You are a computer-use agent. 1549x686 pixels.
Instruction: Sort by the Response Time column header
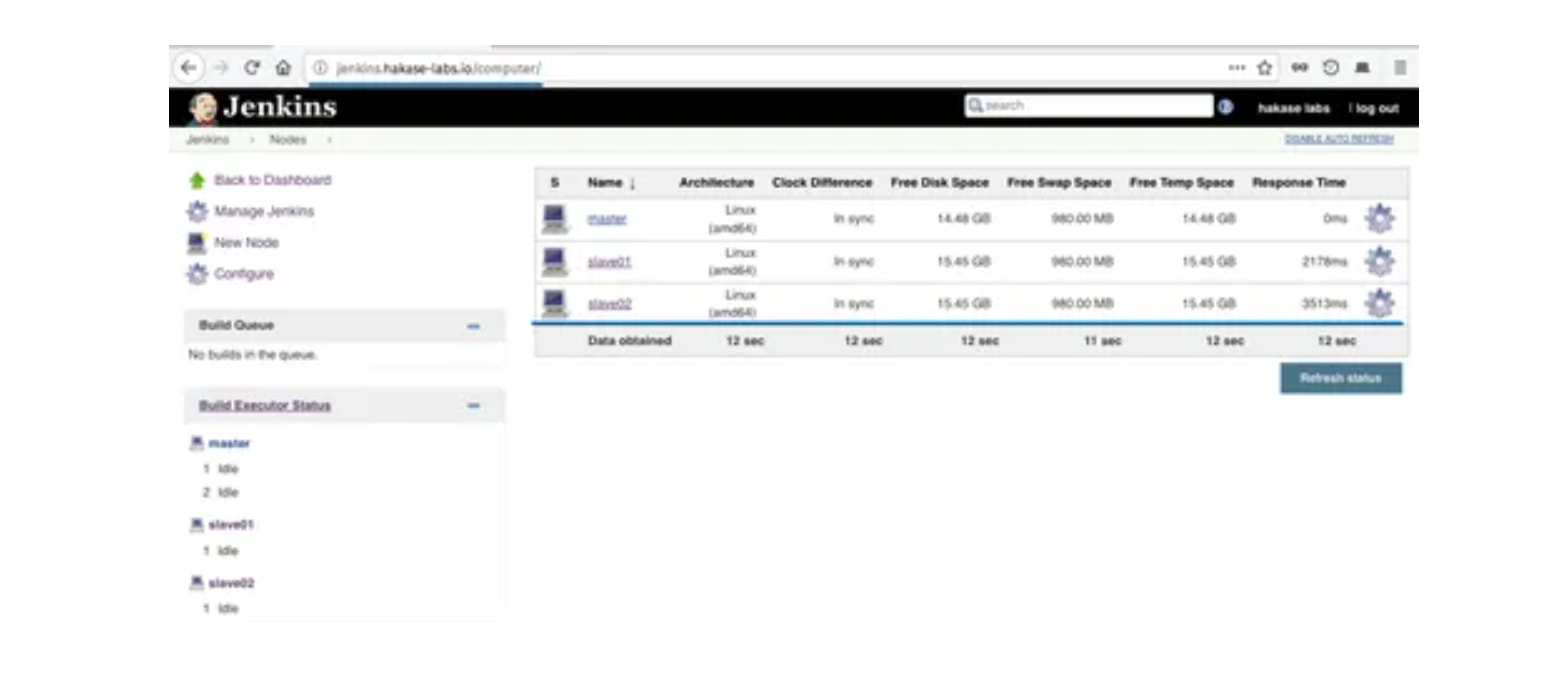click(1299, 183)
